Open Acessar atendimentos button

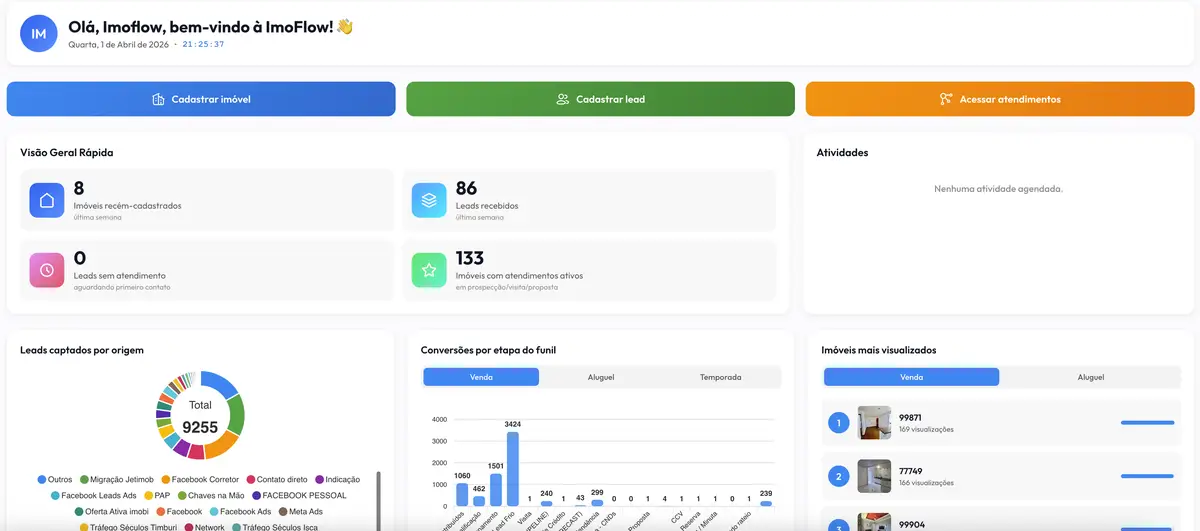point(1000,99)
